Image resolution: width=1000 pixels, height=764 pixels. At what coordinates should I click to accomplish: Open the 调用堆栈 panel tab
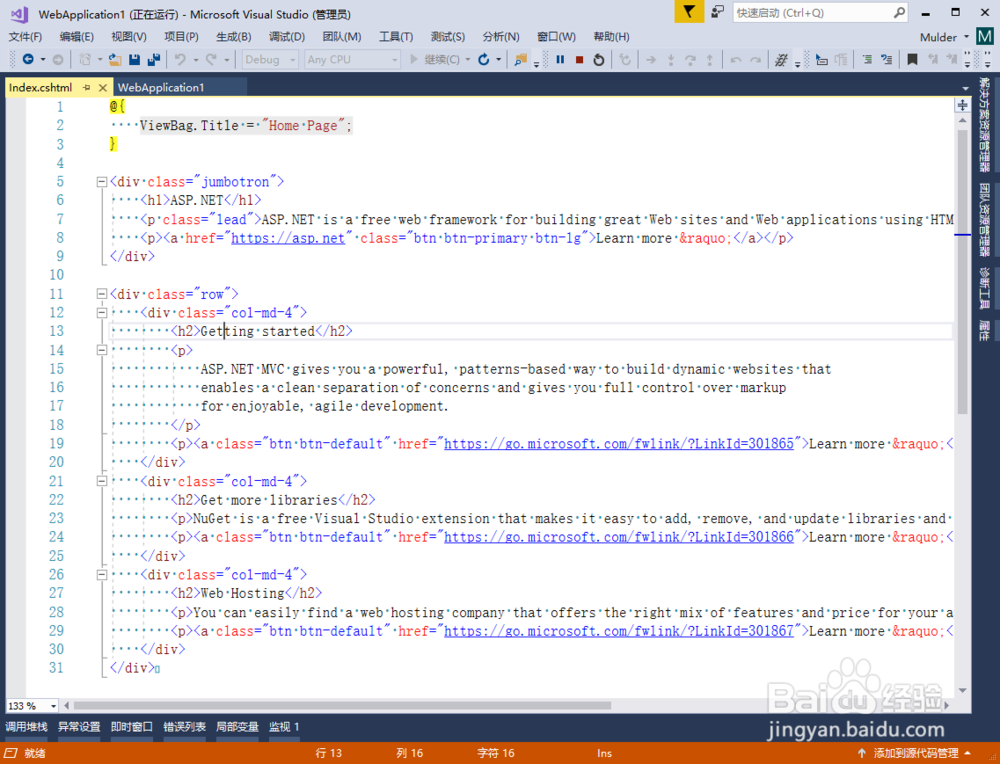(26, 727)
